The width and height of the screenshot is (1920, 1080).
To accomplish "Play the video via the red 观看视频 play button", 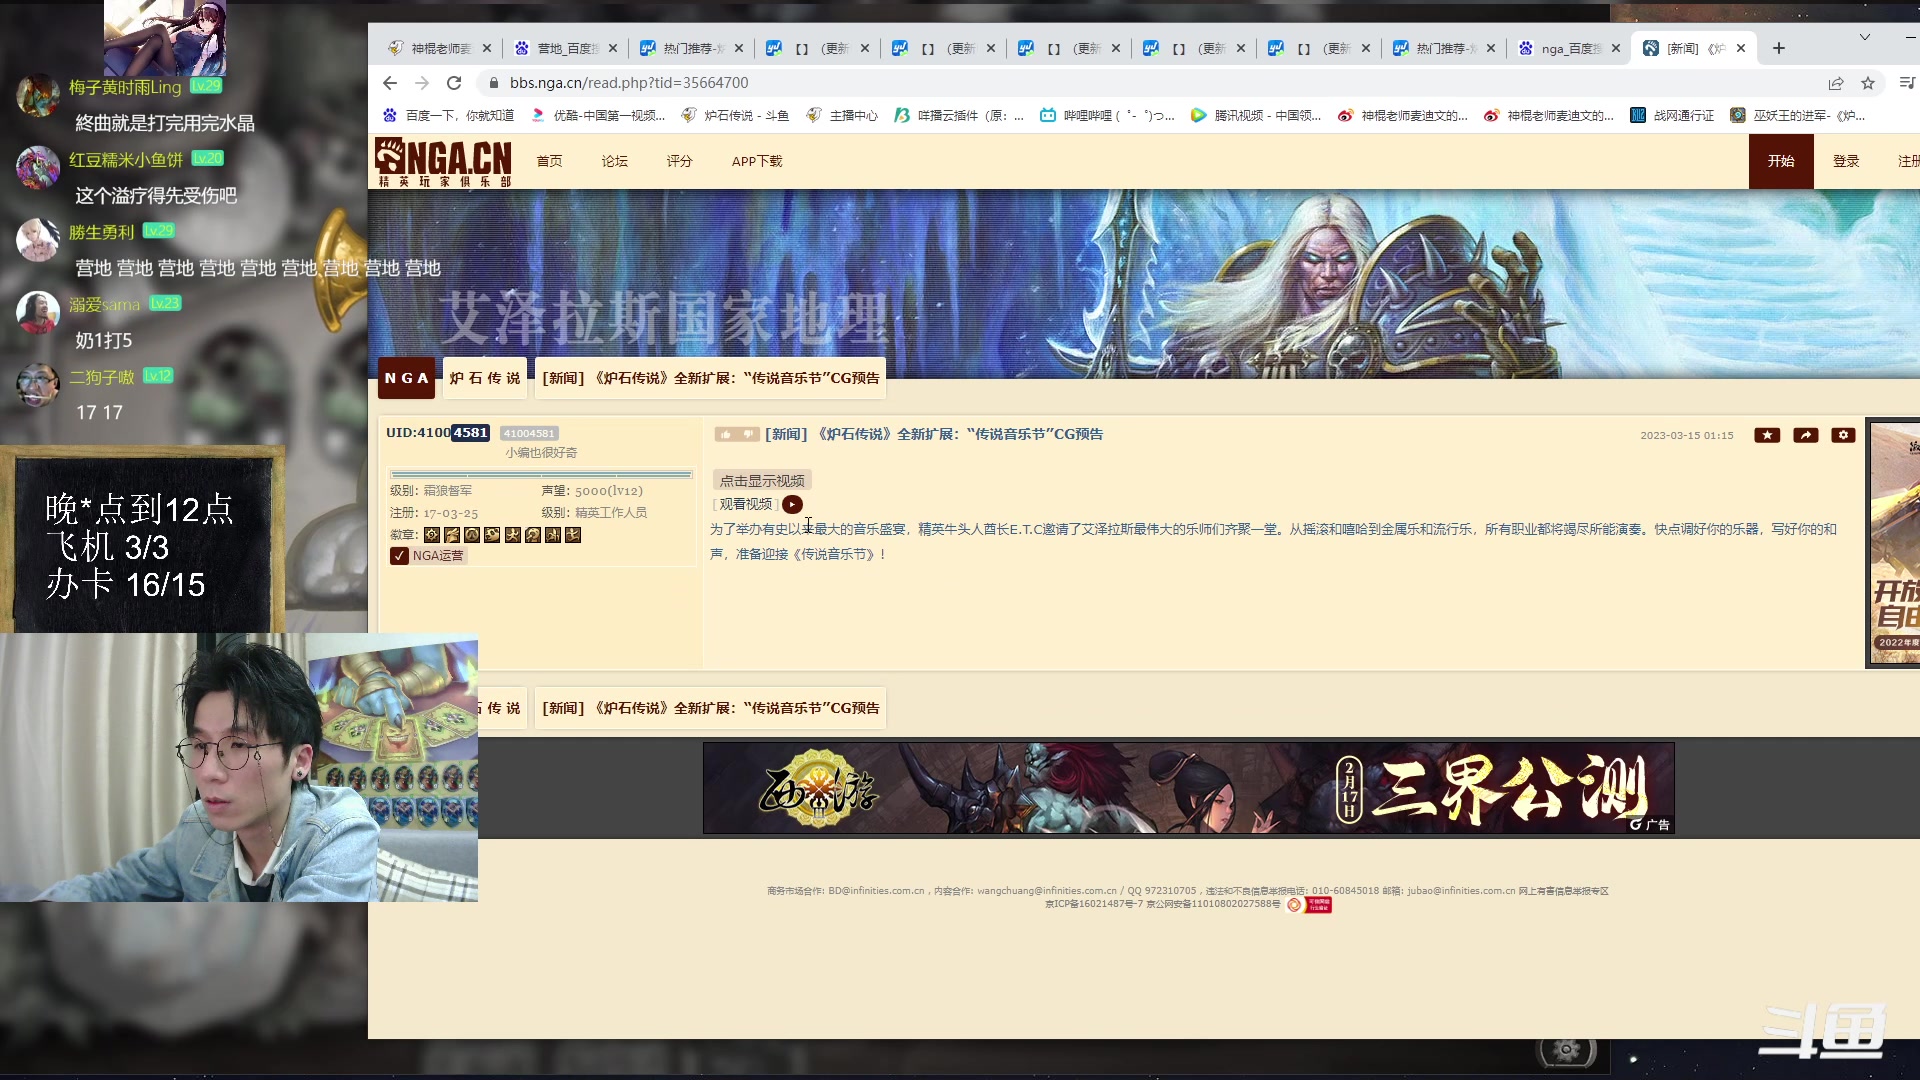I will [793, 504].
